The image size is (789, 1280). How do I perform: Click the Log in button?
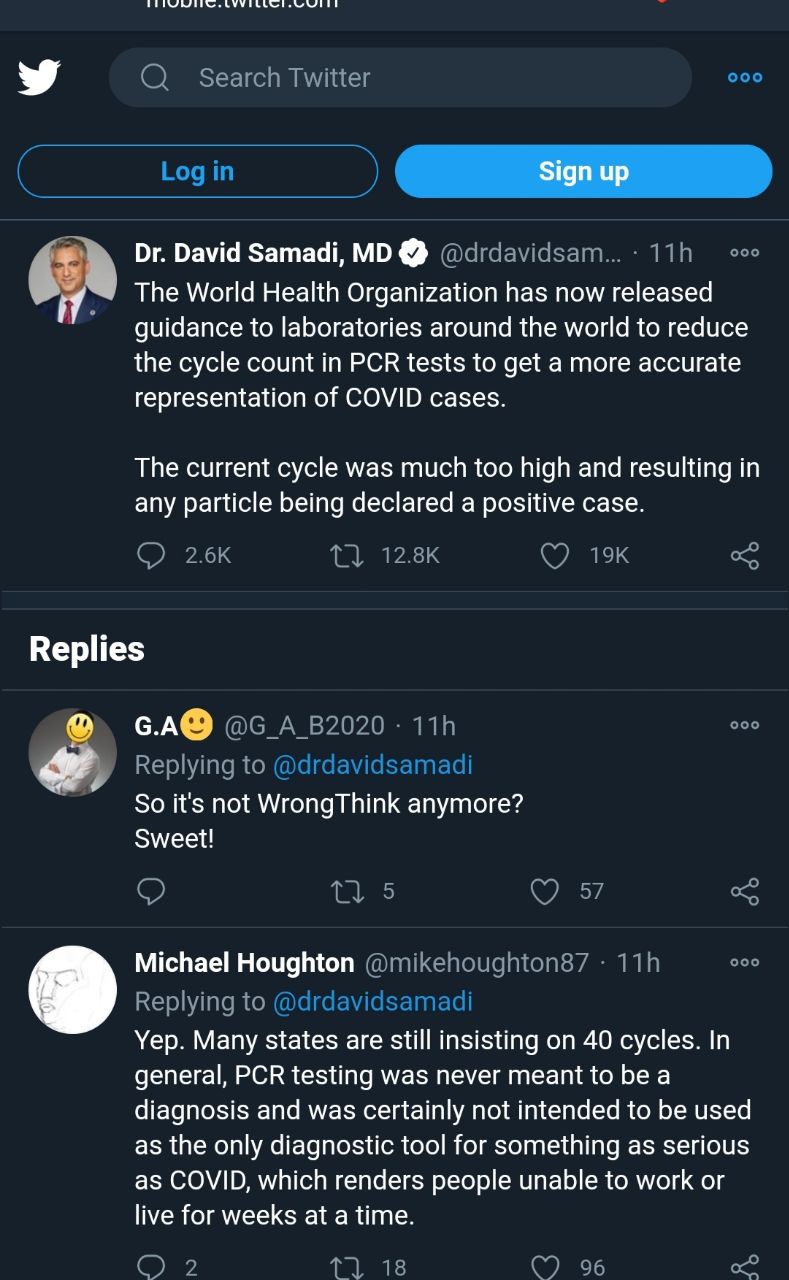tap(198, 171)
